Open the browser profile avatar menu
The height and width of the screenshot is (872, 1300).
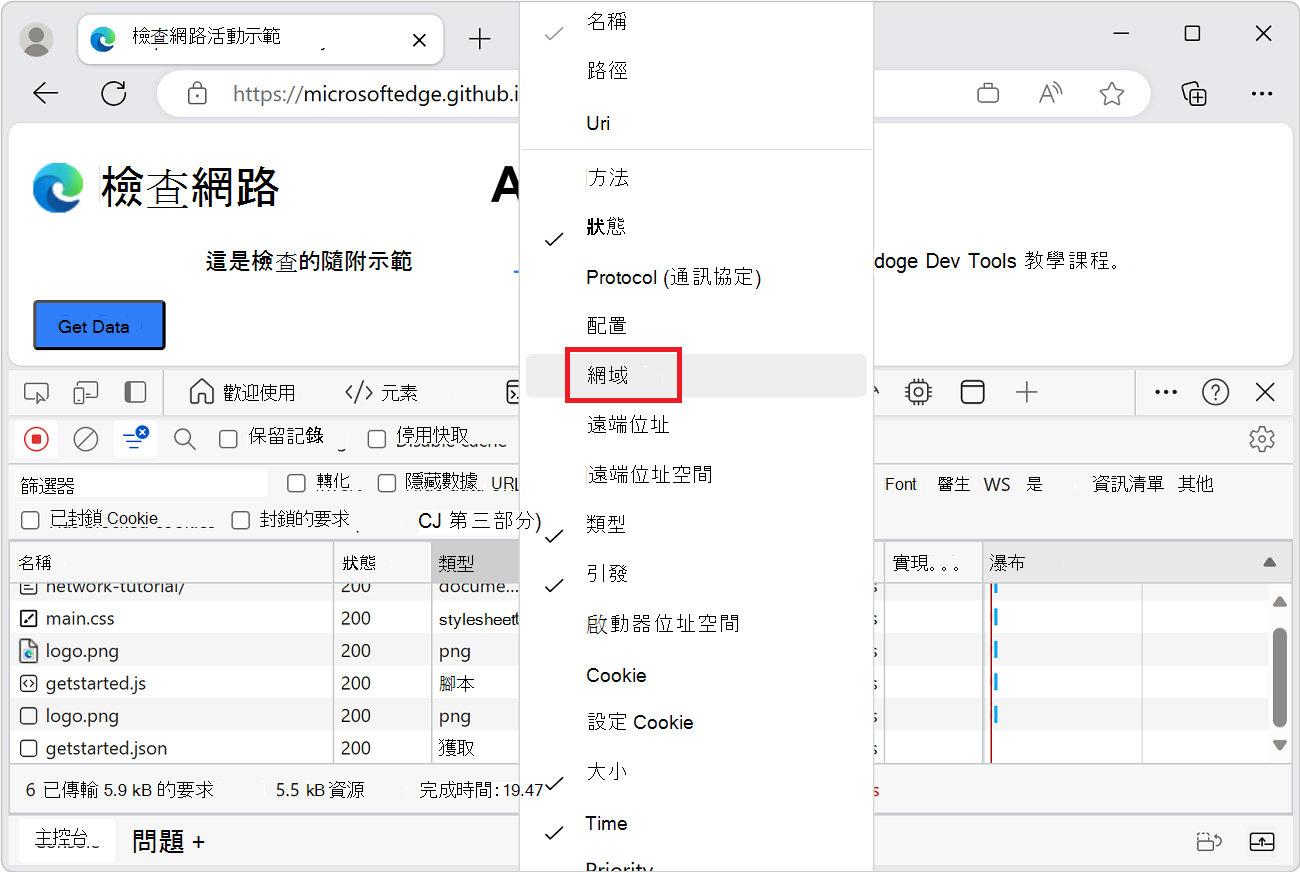36,39
